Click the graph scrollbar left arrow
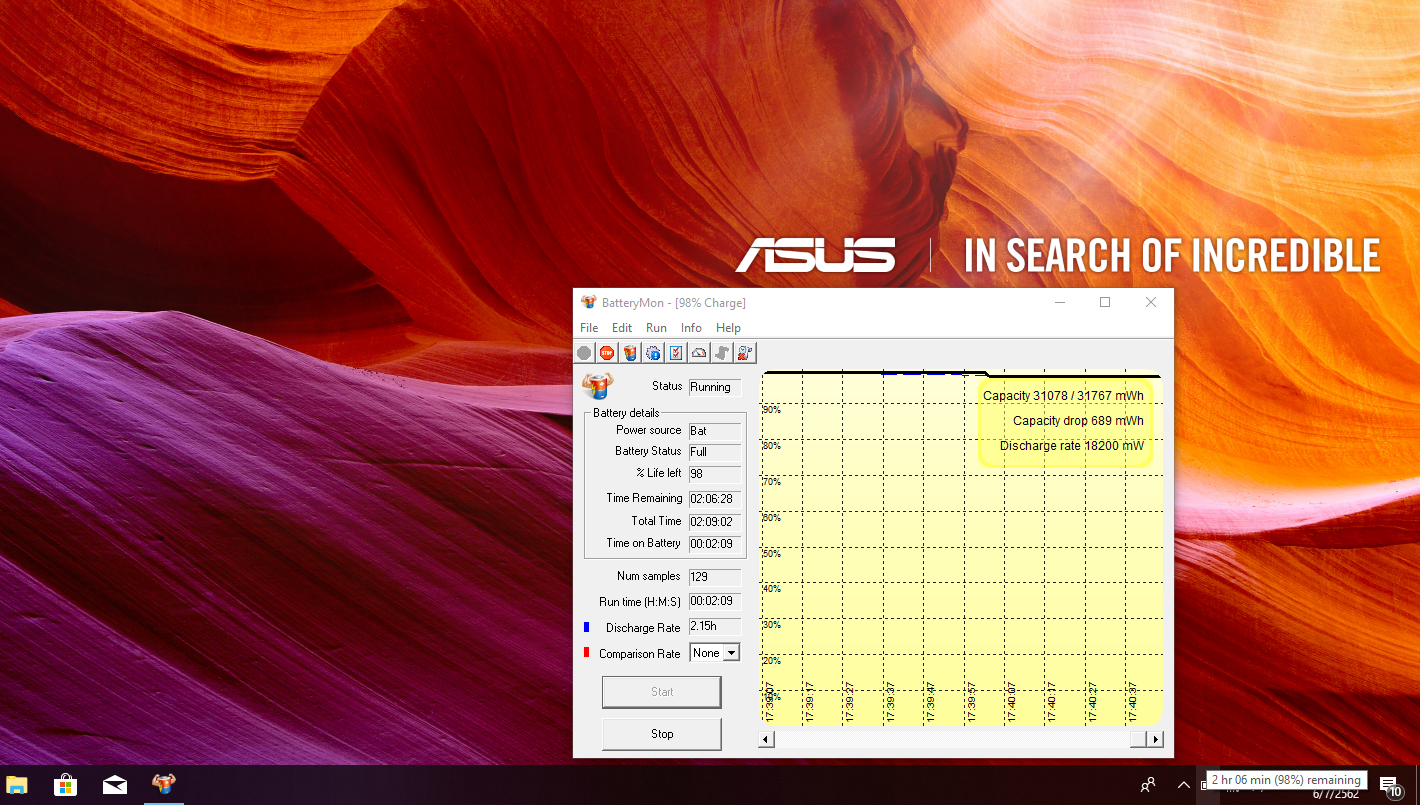Viewport: 1420px width, 805px height. (767, 740)
